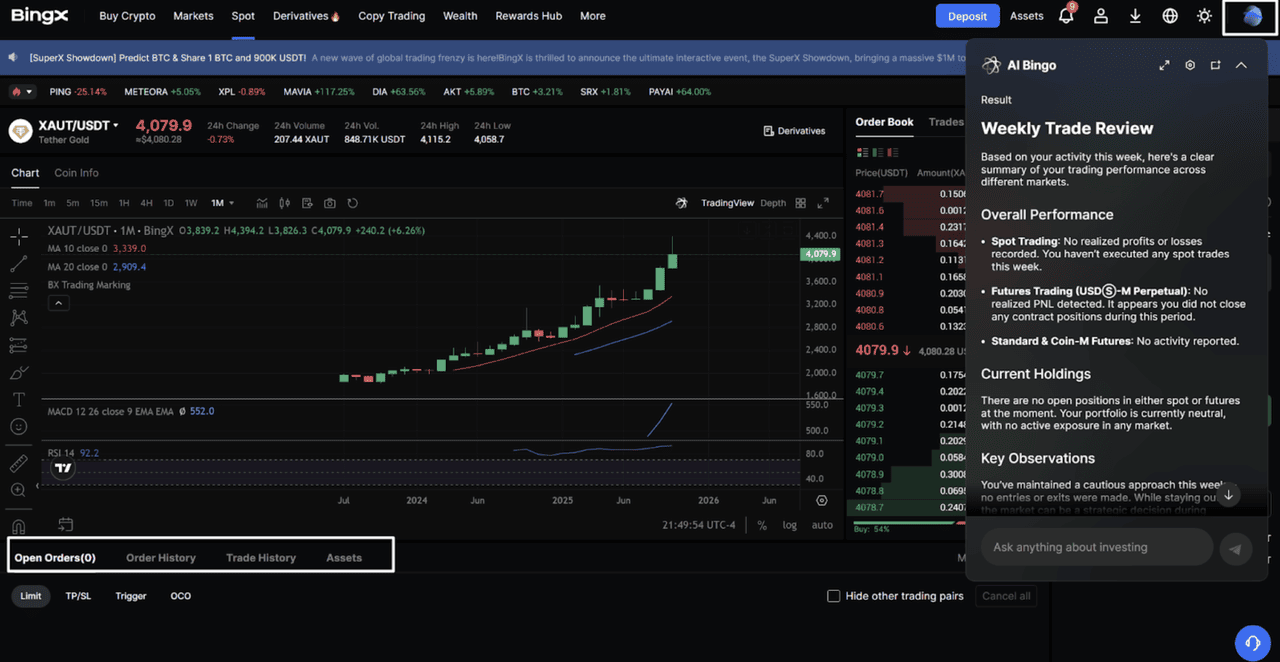Open the Trade History tab
This screenshot has height=662, width=1280.
(260, 558)
